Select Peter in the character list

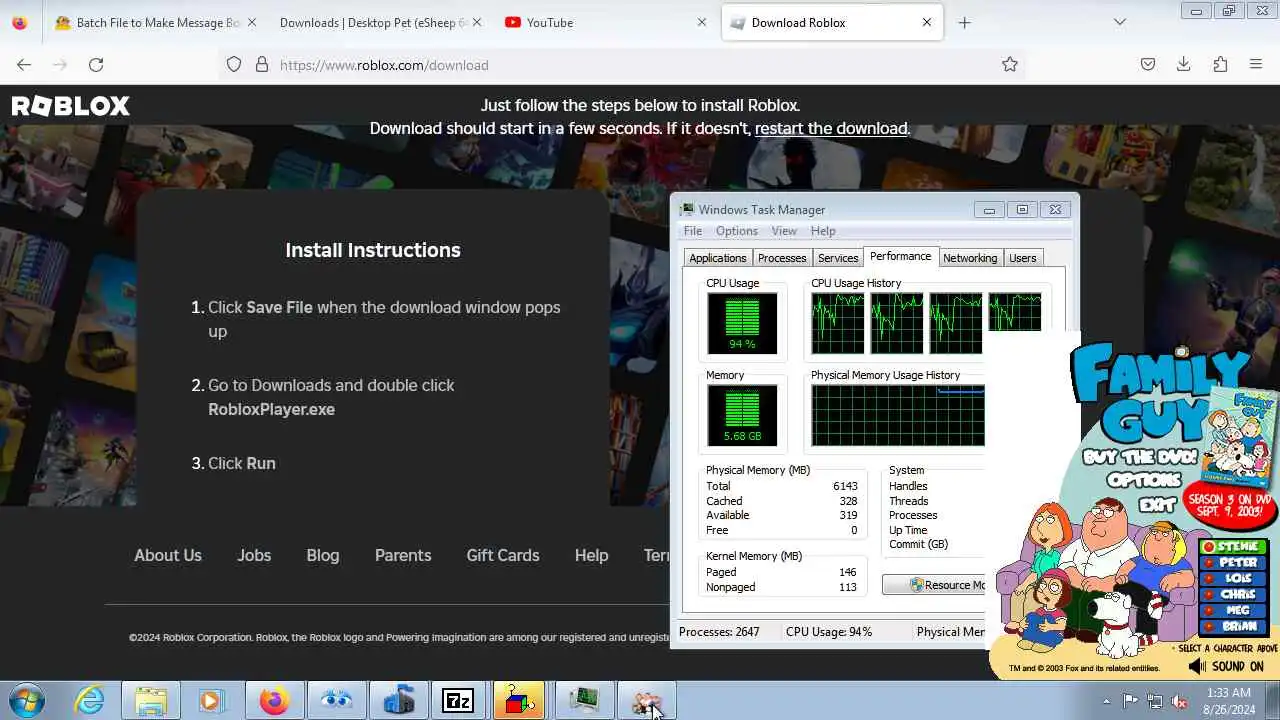click(1235, 563)
